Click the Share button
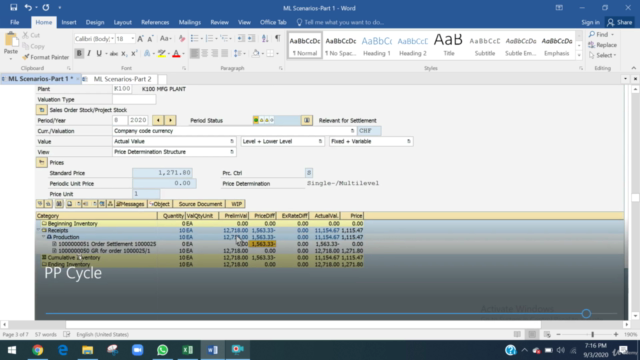Viewport: 640px width, 360px height. (620, 22)
